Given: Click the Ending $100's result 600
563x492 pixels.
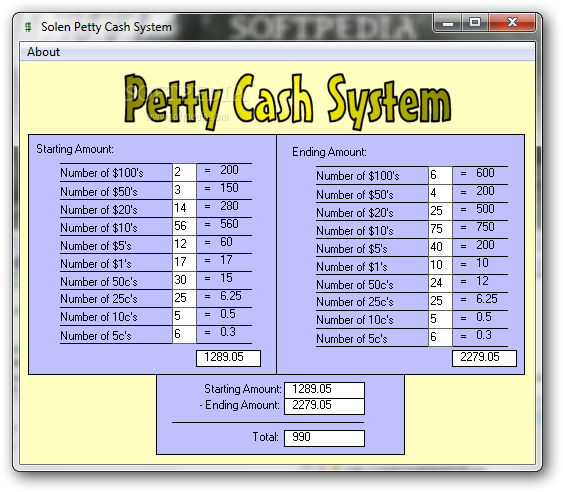Looking at the screenshot, I should coord(485,173).
